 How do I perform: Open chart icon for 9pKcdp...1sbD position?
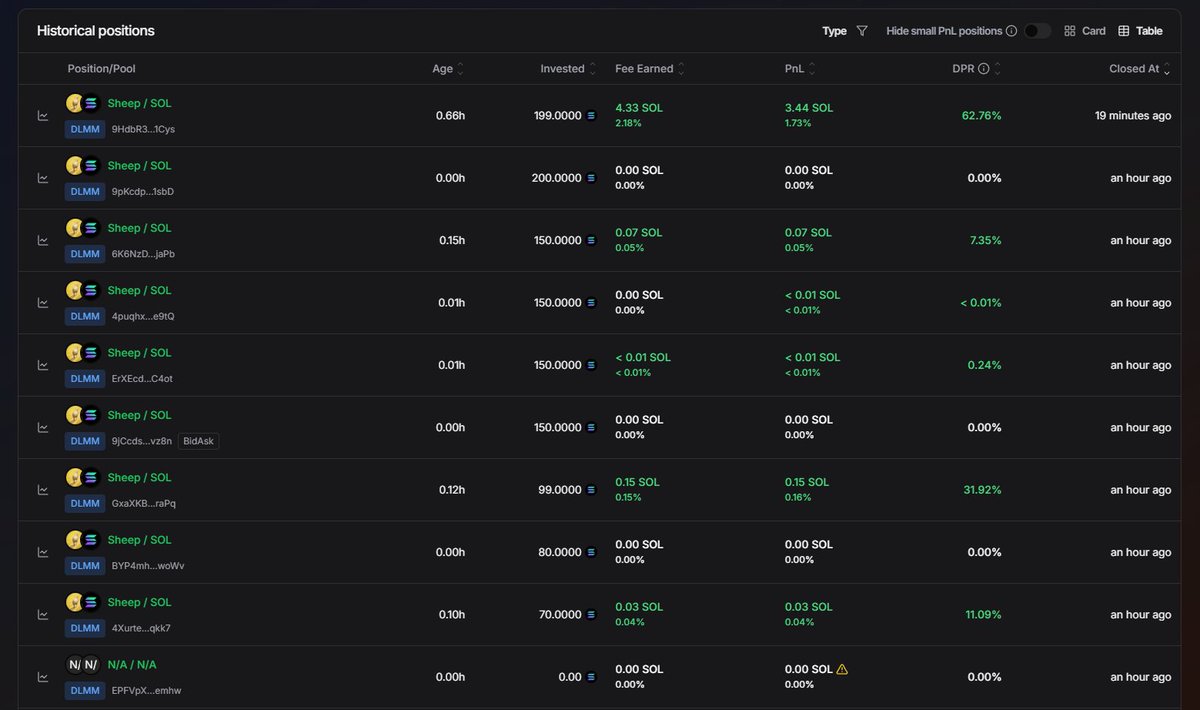pyautogui.click(x=43, y=178)
